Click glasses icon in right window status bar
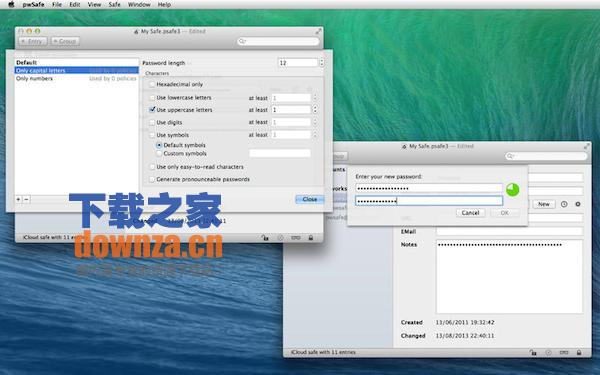Image resolution: width=600 pixels, height=375 pixels. (564, 352)
